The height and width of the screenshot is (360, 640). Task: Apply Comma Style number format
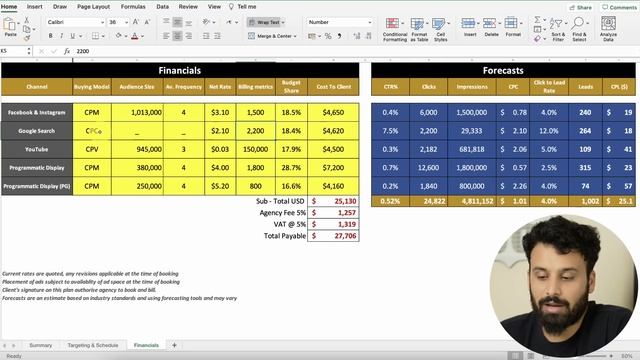(339, 36)
